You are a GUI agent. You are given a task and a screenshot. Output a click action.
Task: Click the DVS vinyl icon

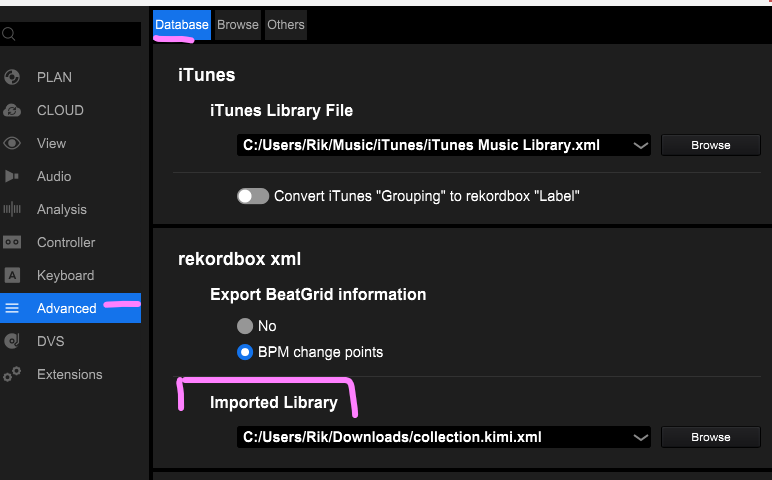pos(12,341)
